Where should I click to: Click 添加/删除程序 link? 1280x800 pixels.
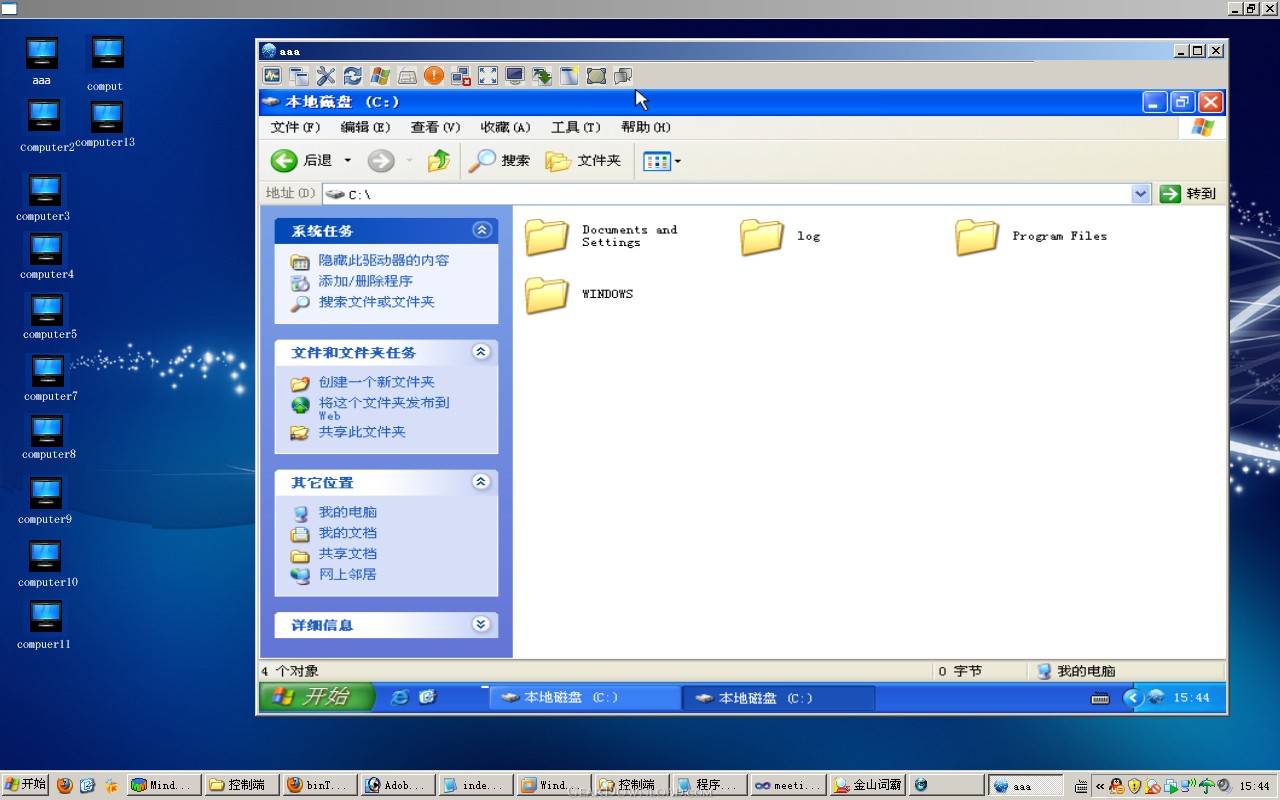365,281
